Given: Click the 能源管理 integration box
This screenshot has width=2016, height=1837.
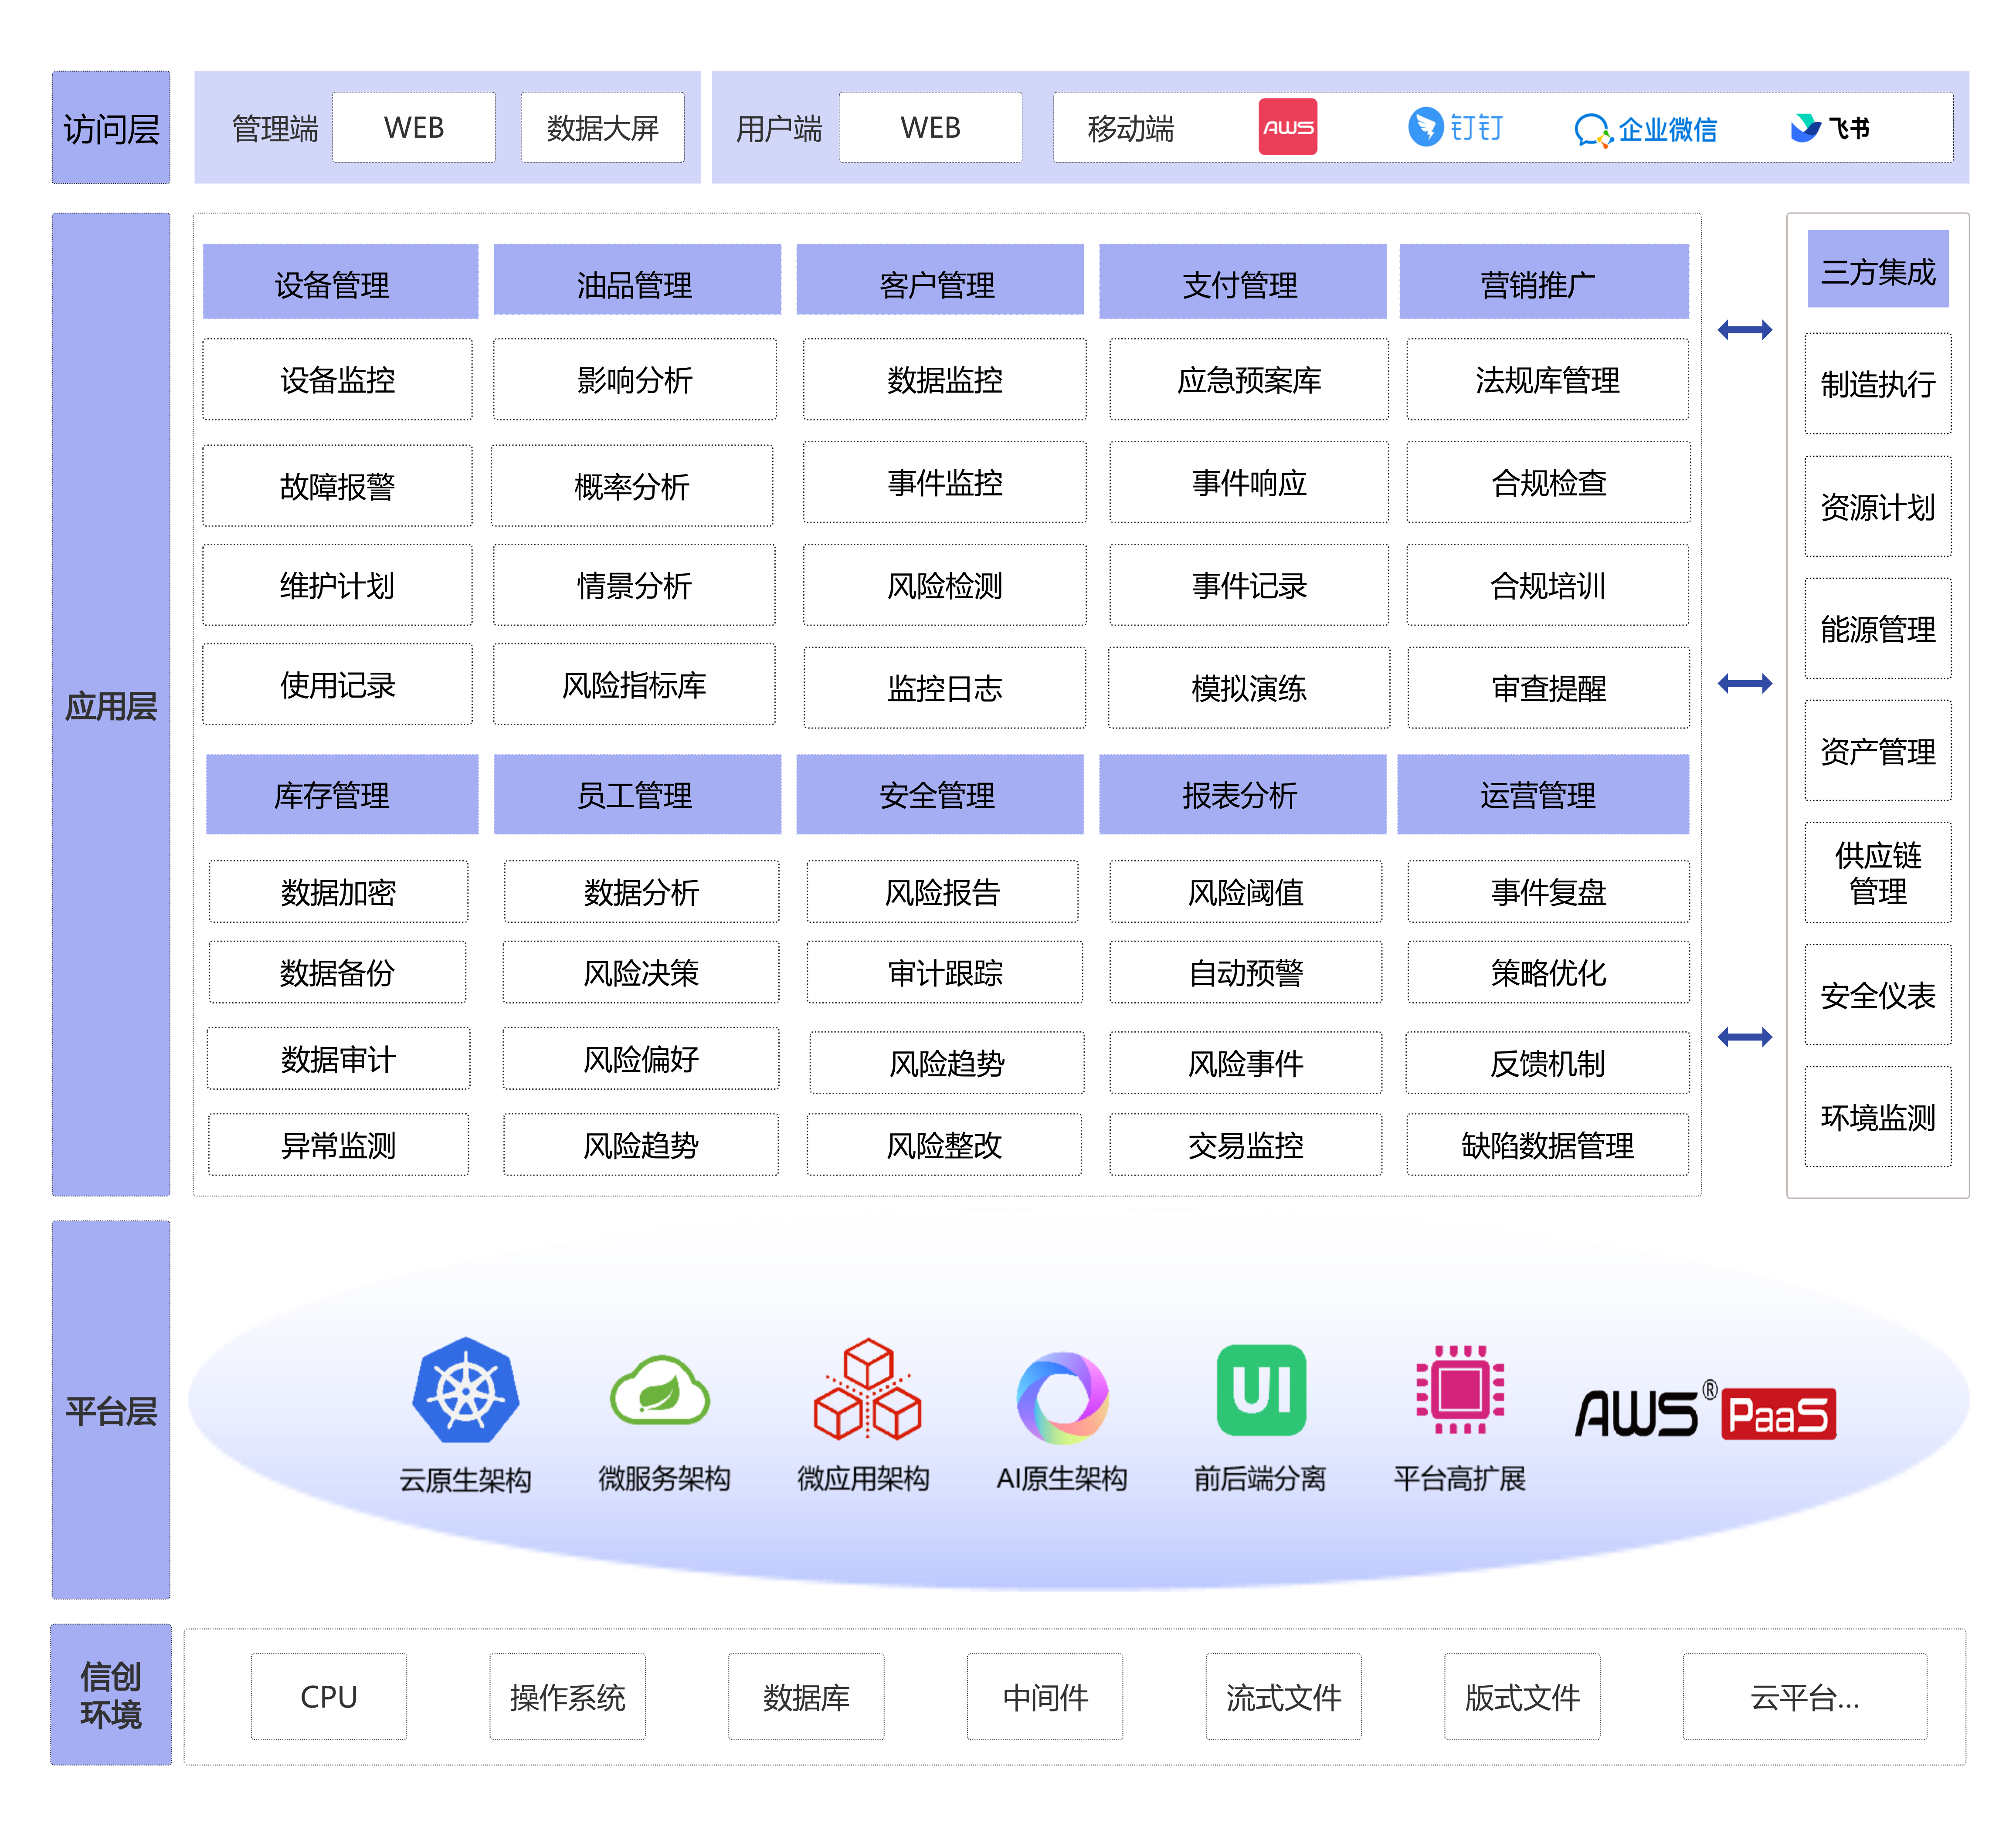Looking at the screenshot, I should click(1878, 628).
